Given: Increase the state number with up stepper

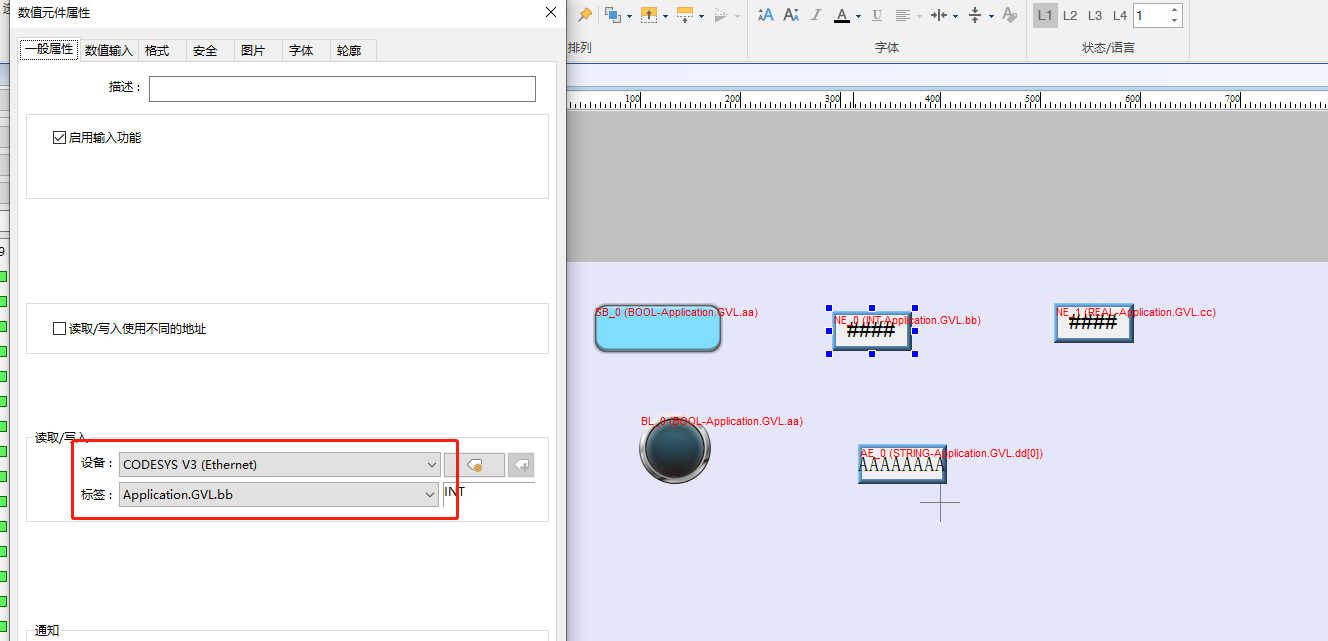Looking at the screenshot, I should [1175, 10].
